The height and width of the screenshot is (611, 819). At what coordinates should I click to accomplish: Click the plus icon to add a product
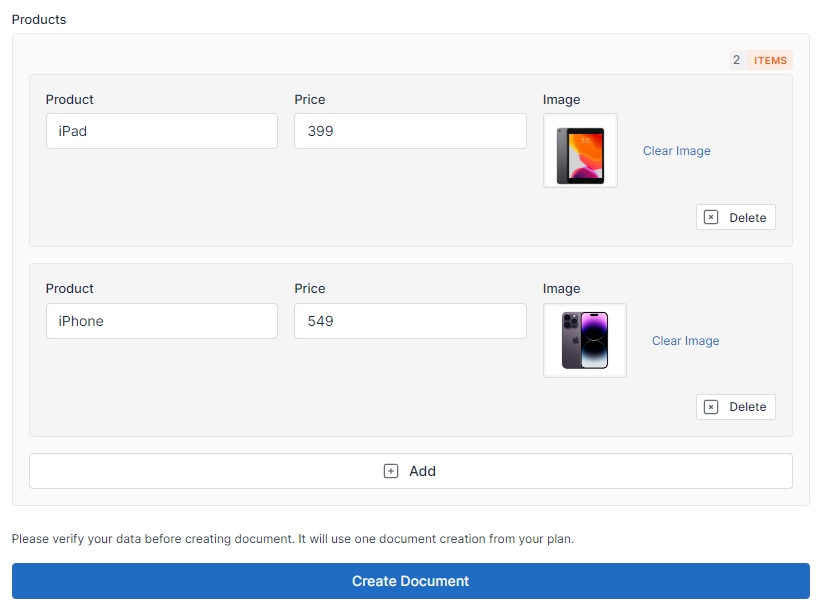point(391,471)
